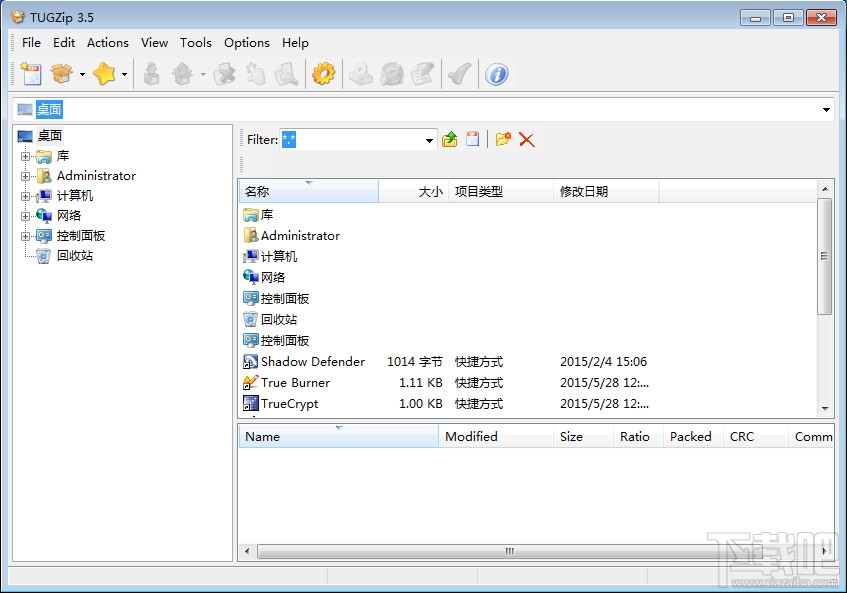Click the grayed notepad with pen icon

coord(423,74)
